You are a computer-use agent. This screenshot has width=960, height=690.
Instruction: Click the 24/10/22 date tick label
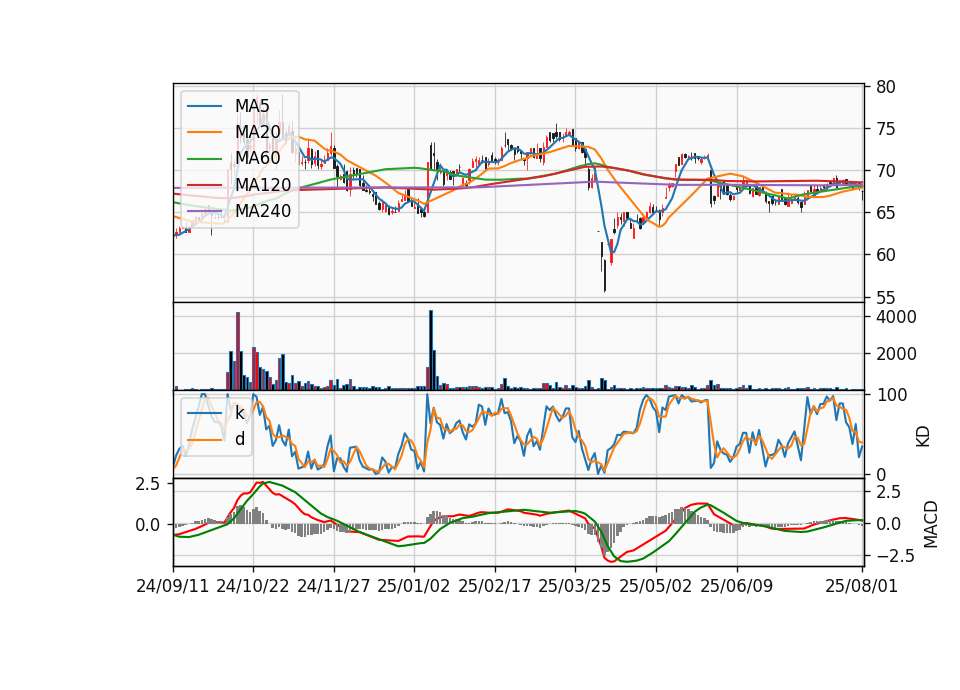click(253, 586)
